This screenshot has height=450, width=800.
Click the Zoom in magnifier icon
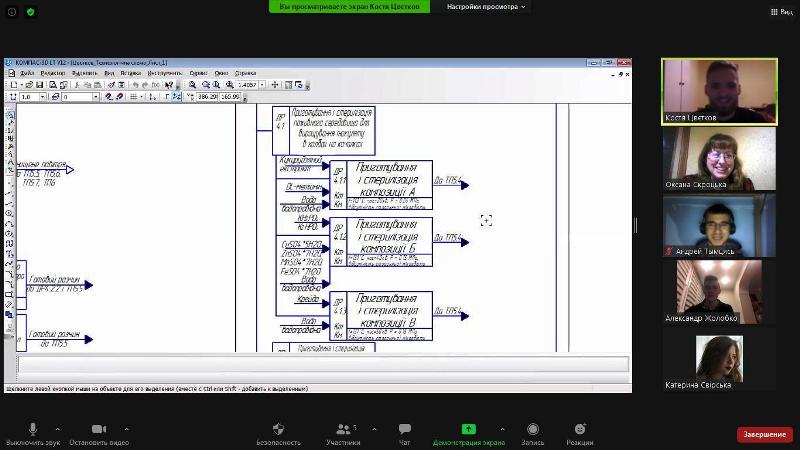click(x=192, y=85)
